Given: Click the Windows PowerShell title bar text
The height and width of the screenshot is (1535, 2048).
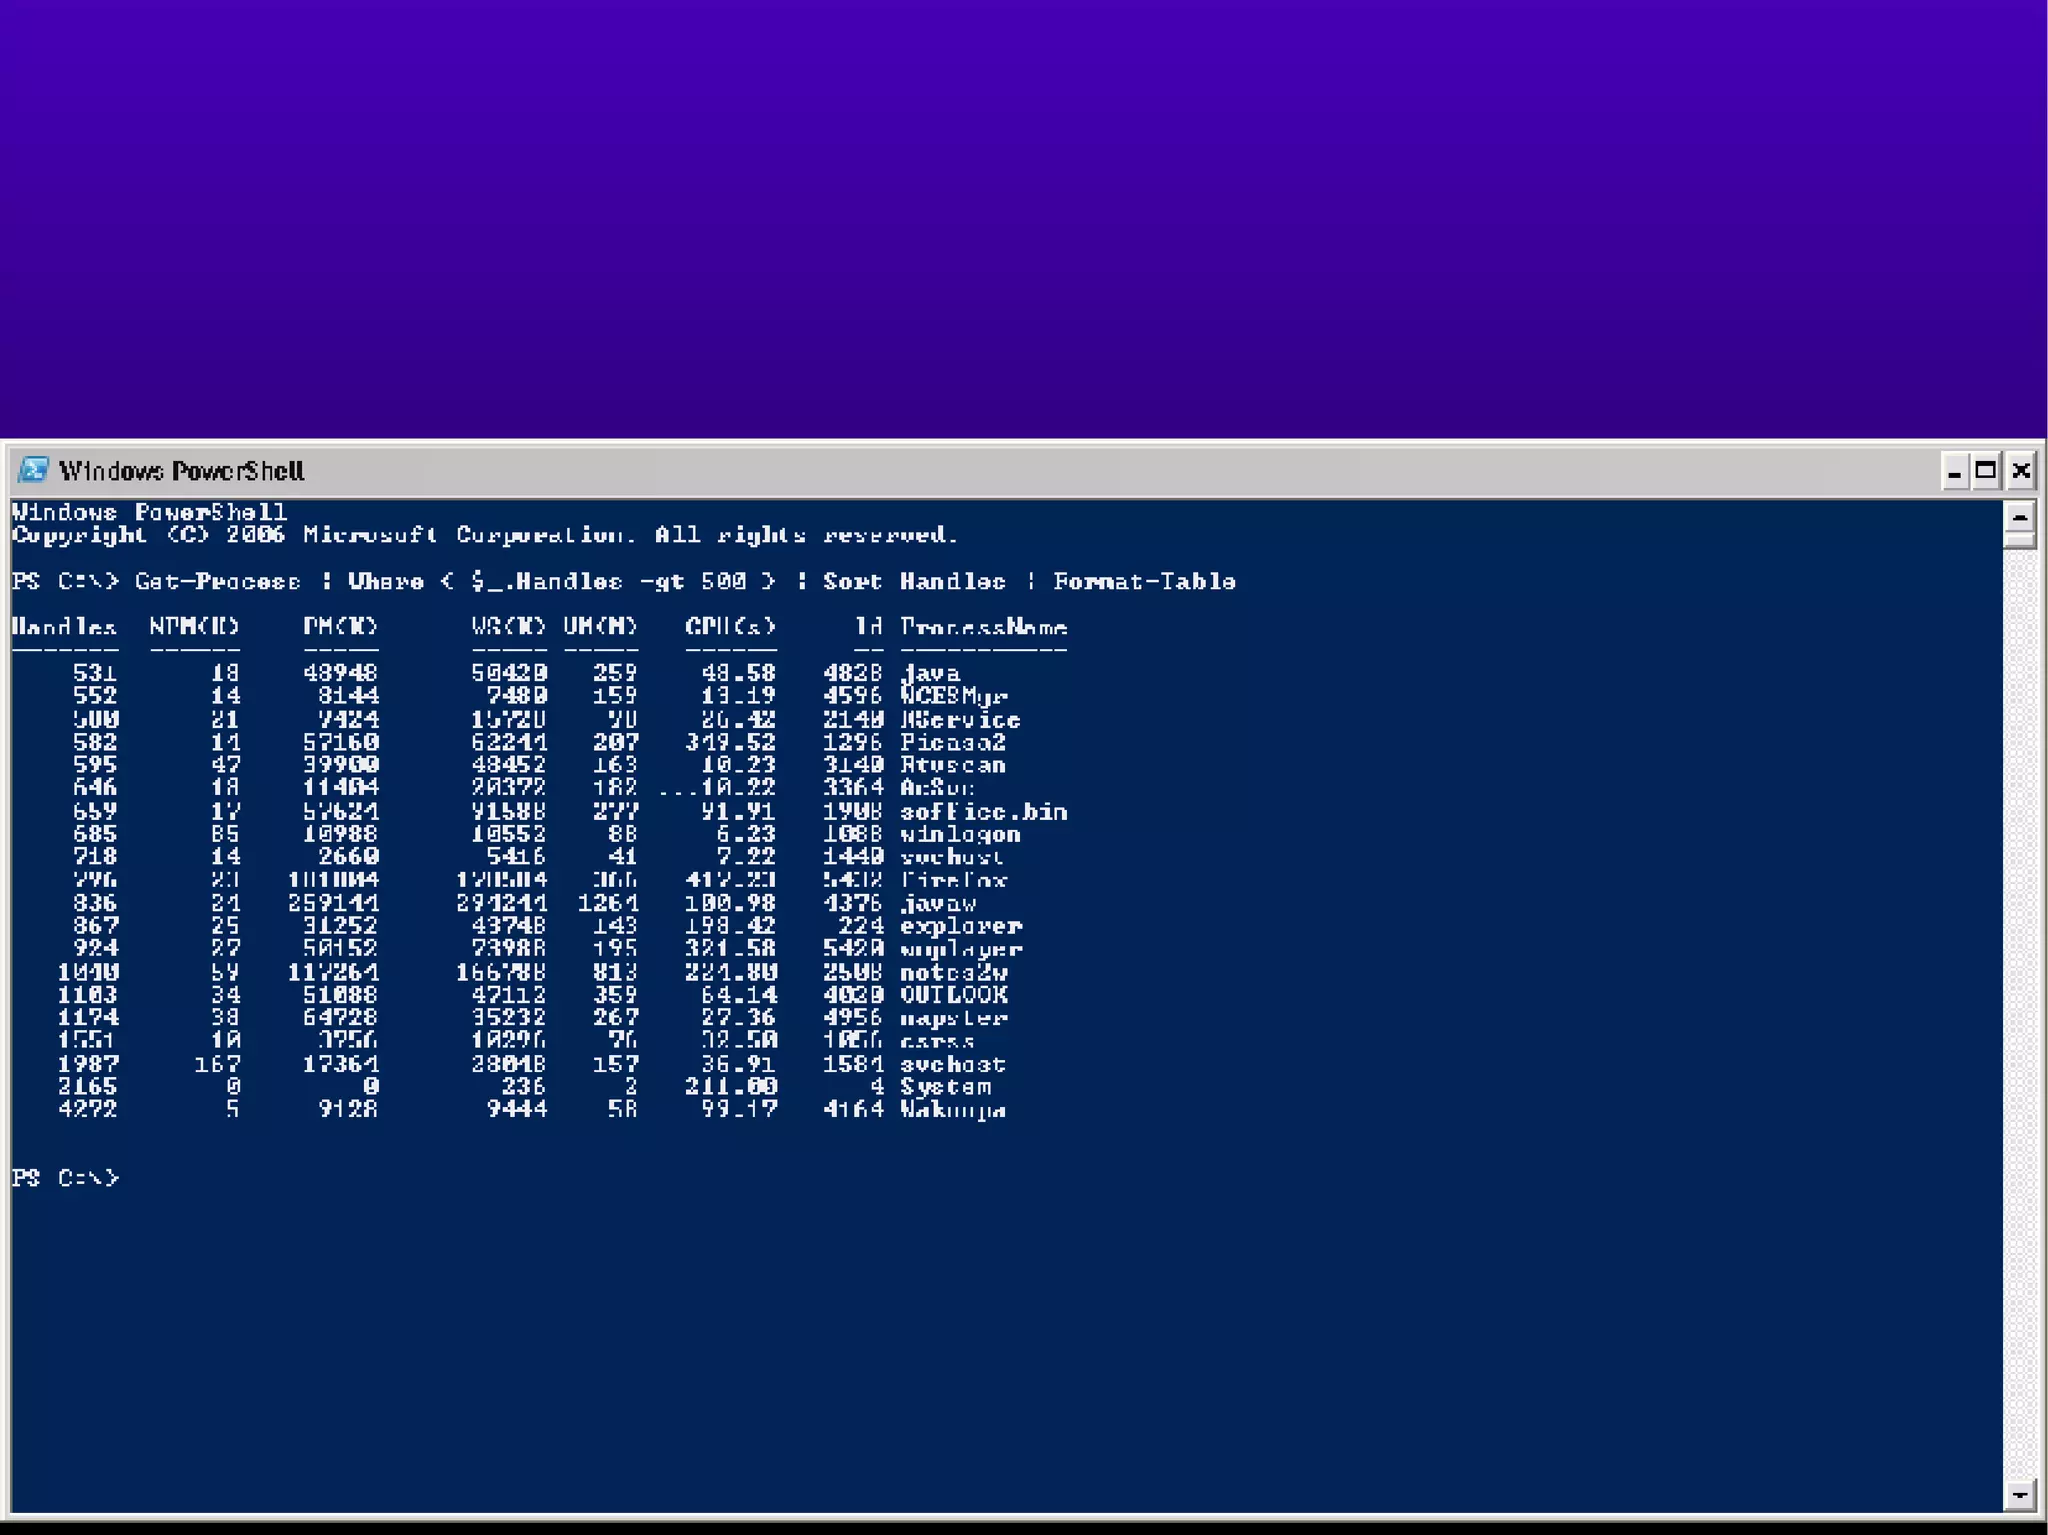Looking at the screenshot, I should click(x=181, y=471).
